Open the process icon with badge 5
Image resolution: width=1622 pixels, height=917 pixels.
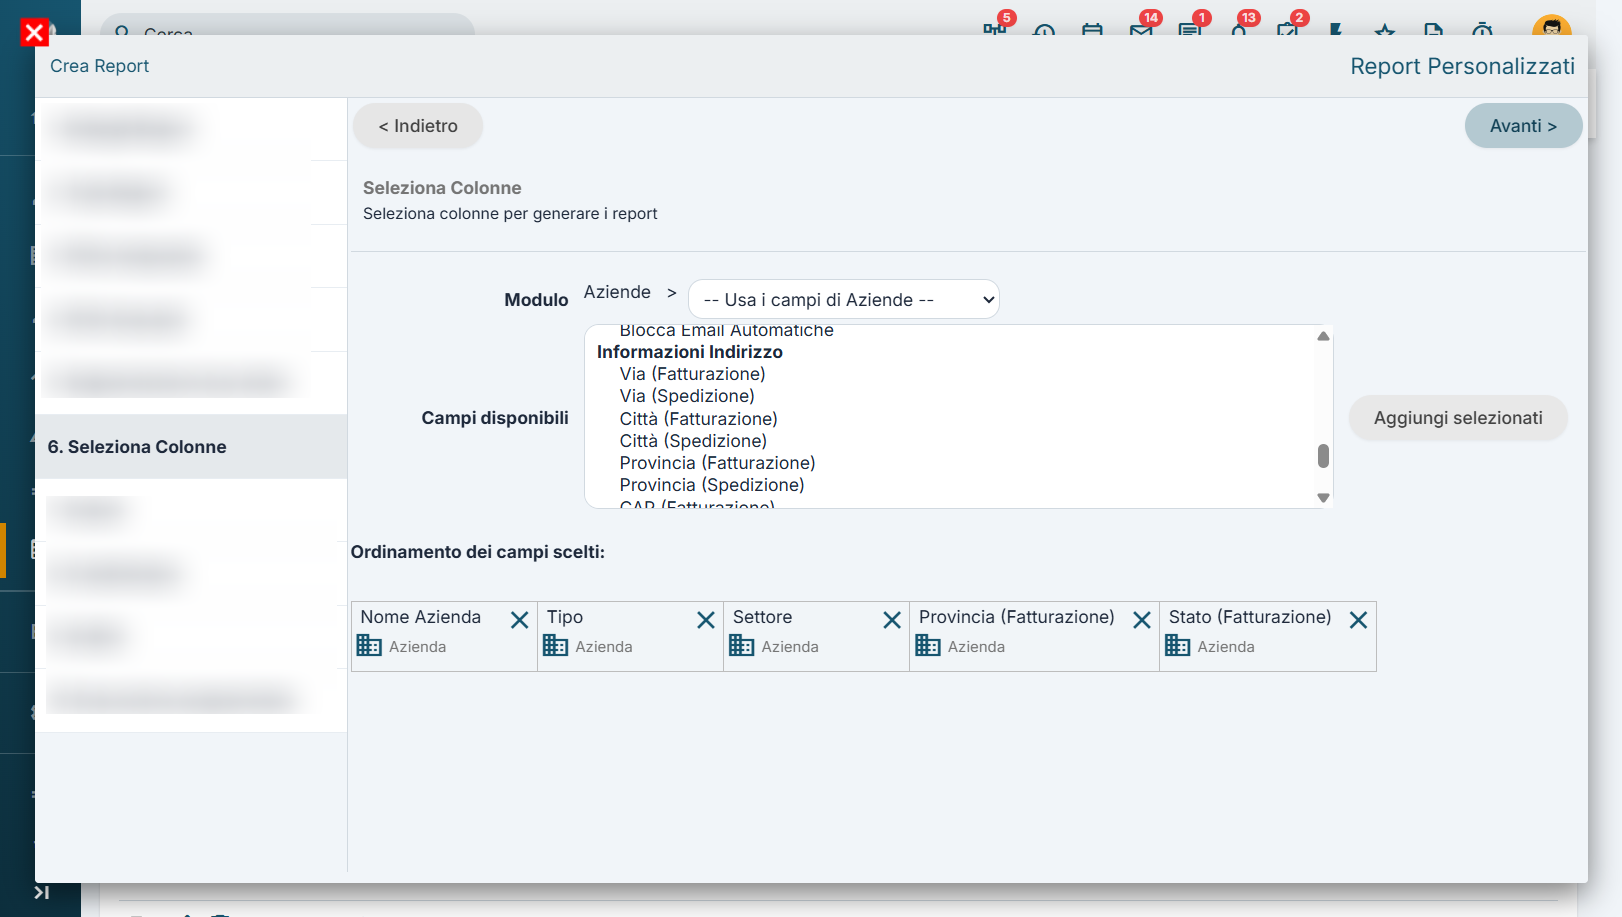[994, 29]
